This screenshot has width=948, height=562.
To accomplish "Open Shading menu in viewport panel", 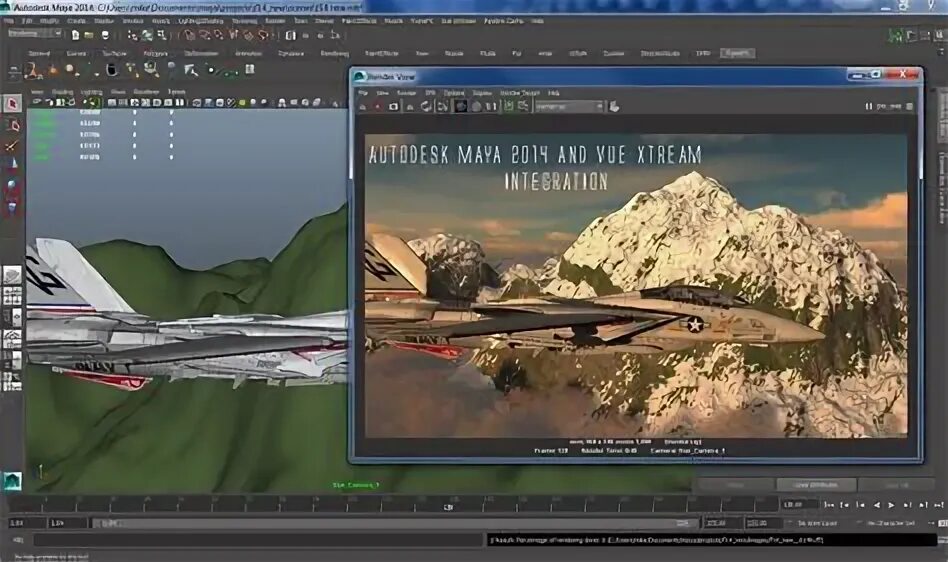I will tap(62, 92).
